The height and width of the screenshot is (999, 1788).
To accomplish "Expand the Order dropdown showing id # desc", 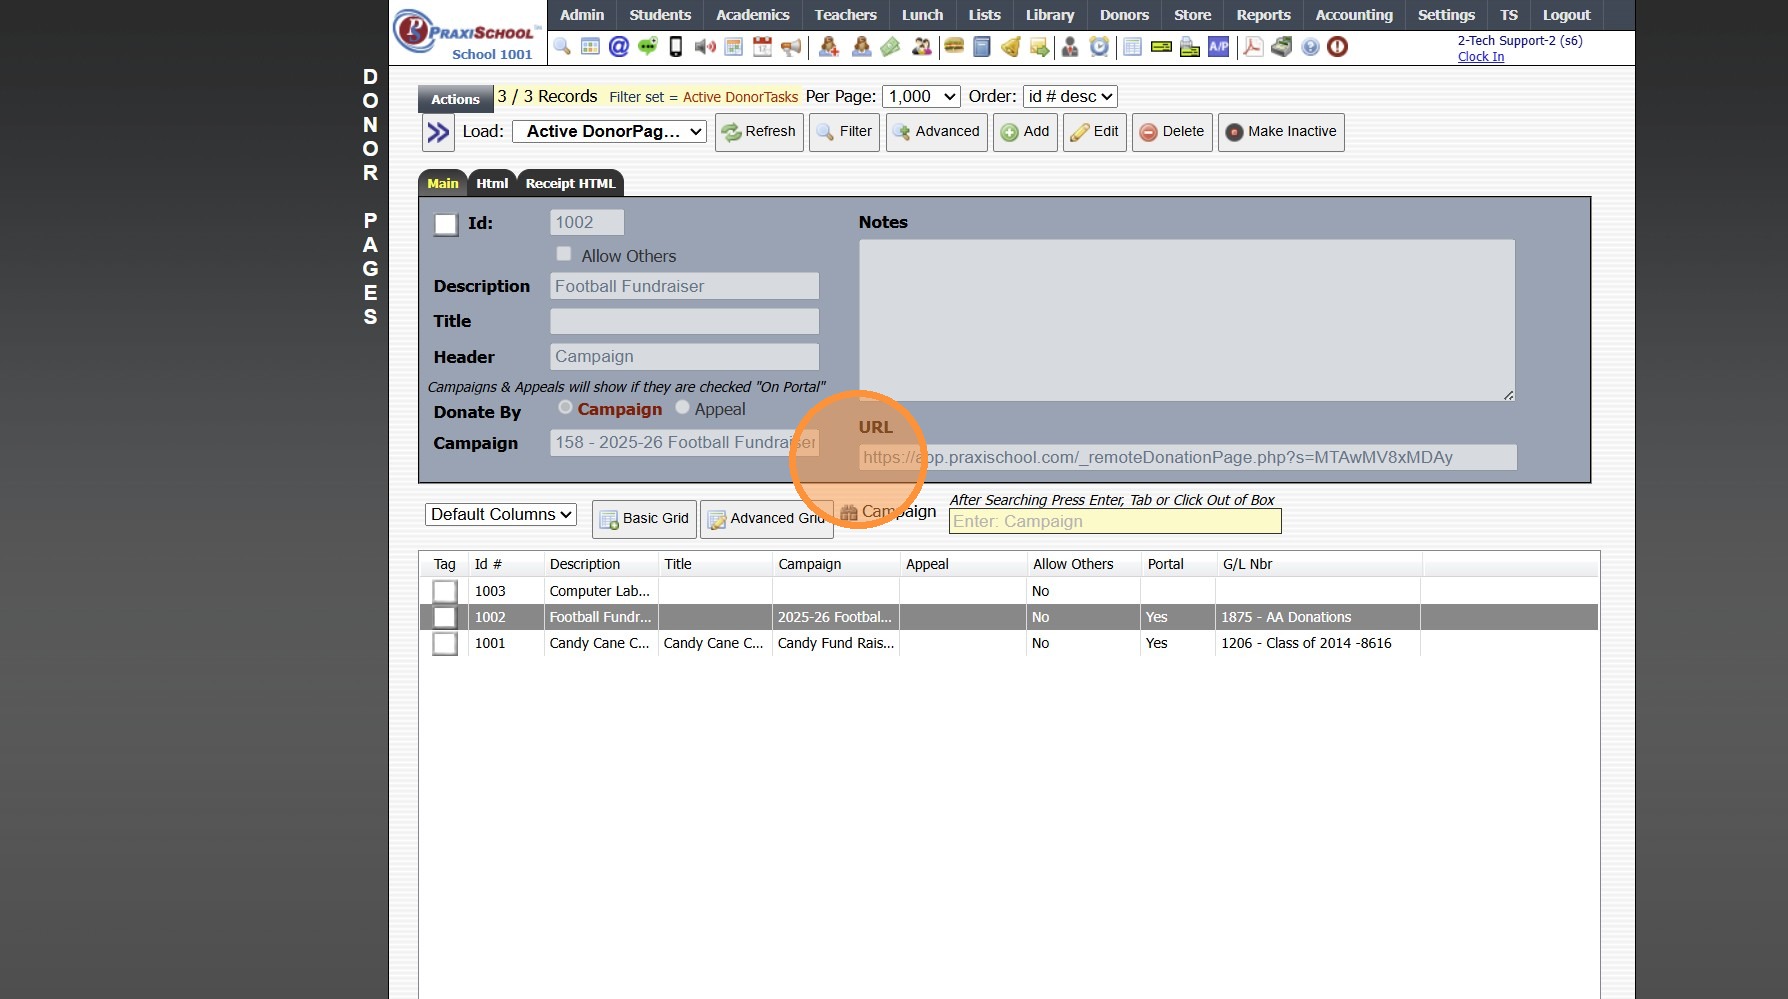I will tap(1069, 97).
